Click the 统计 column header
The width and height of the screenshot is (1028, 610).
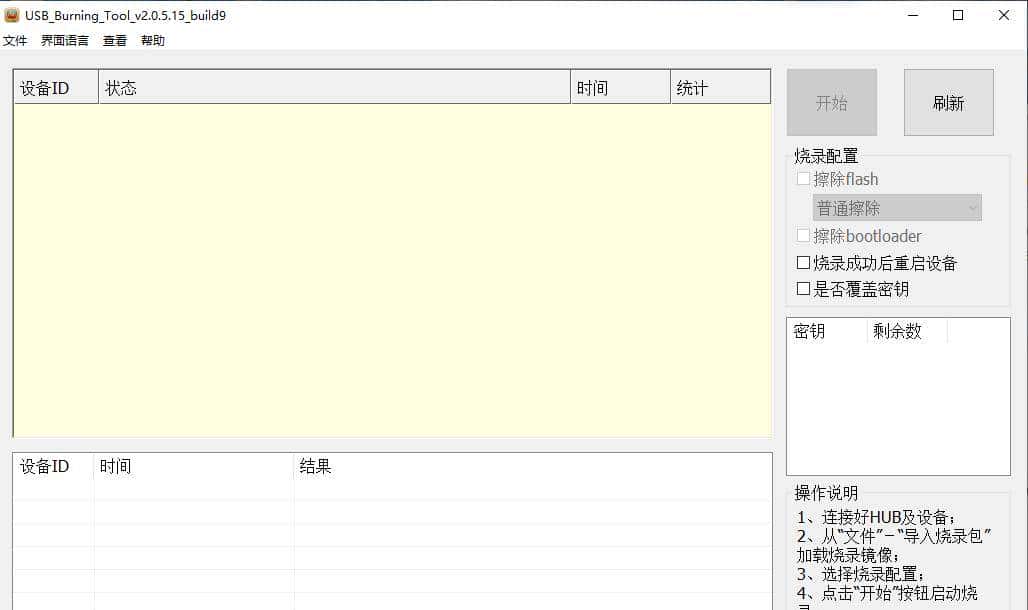(720, 88)
